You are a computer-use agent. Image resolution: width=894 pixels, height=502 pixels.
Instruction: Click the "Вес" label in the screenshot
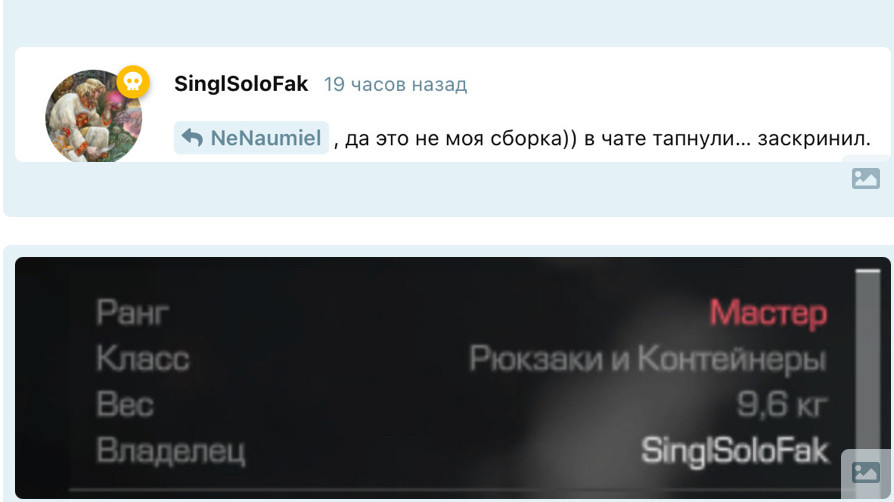(x=125, y=404)
